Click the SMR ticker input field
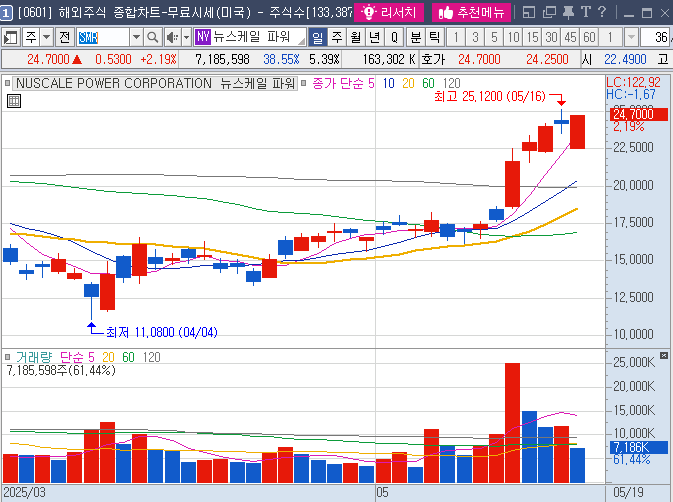Image resolution: width=673 pixels, height=502 pixels. pos(103,38)
